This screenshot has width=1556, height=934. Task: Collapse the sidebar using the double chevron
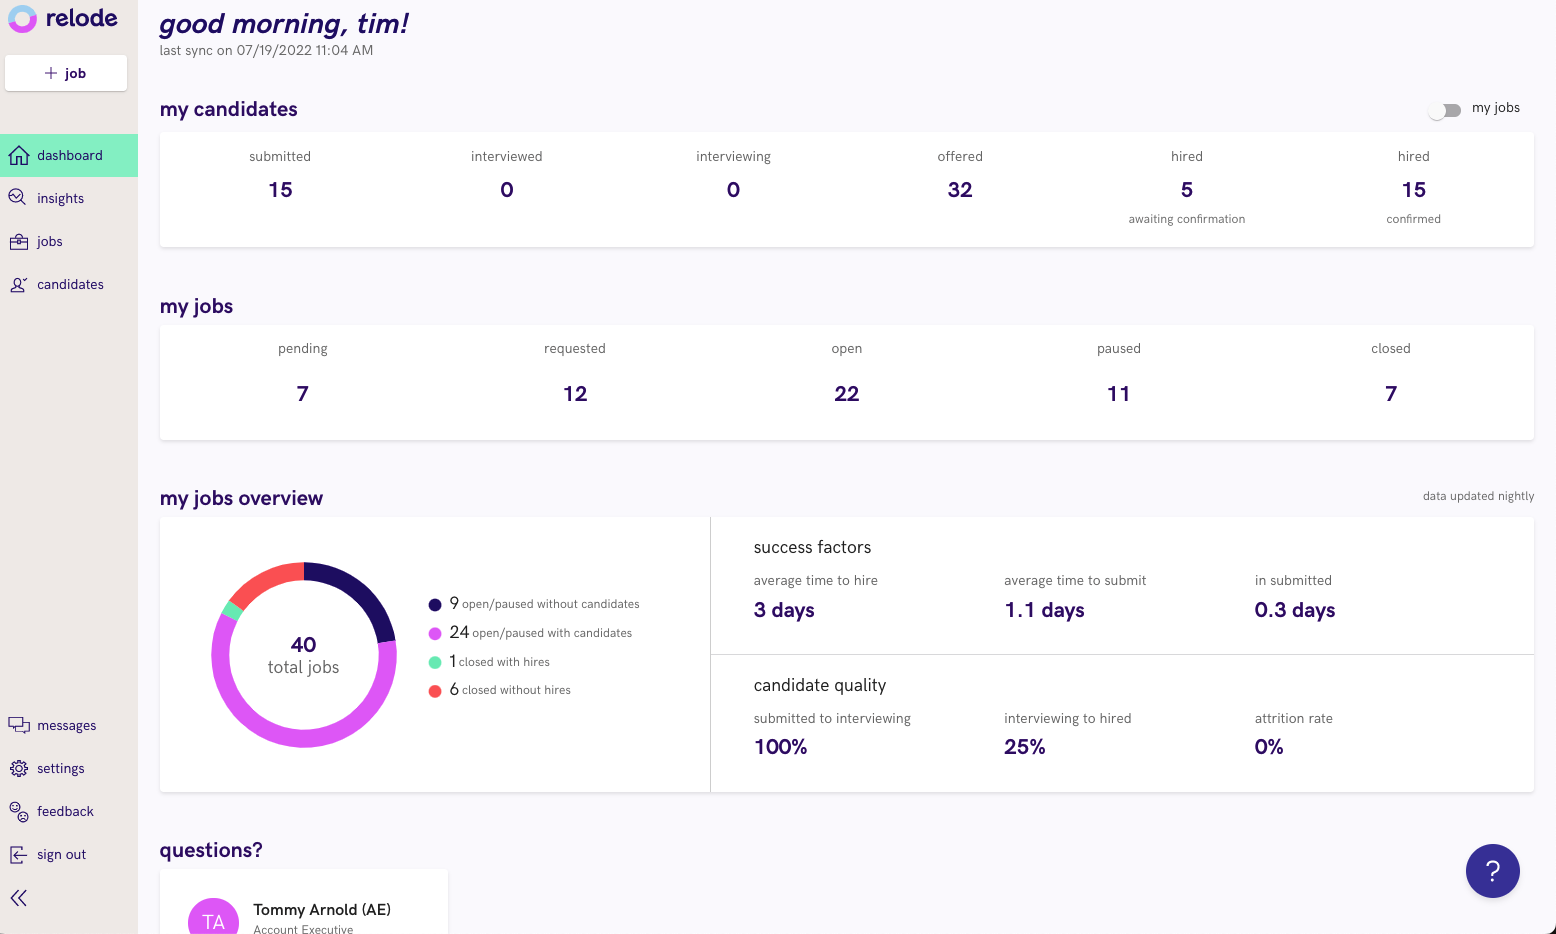tap(18, 898)
